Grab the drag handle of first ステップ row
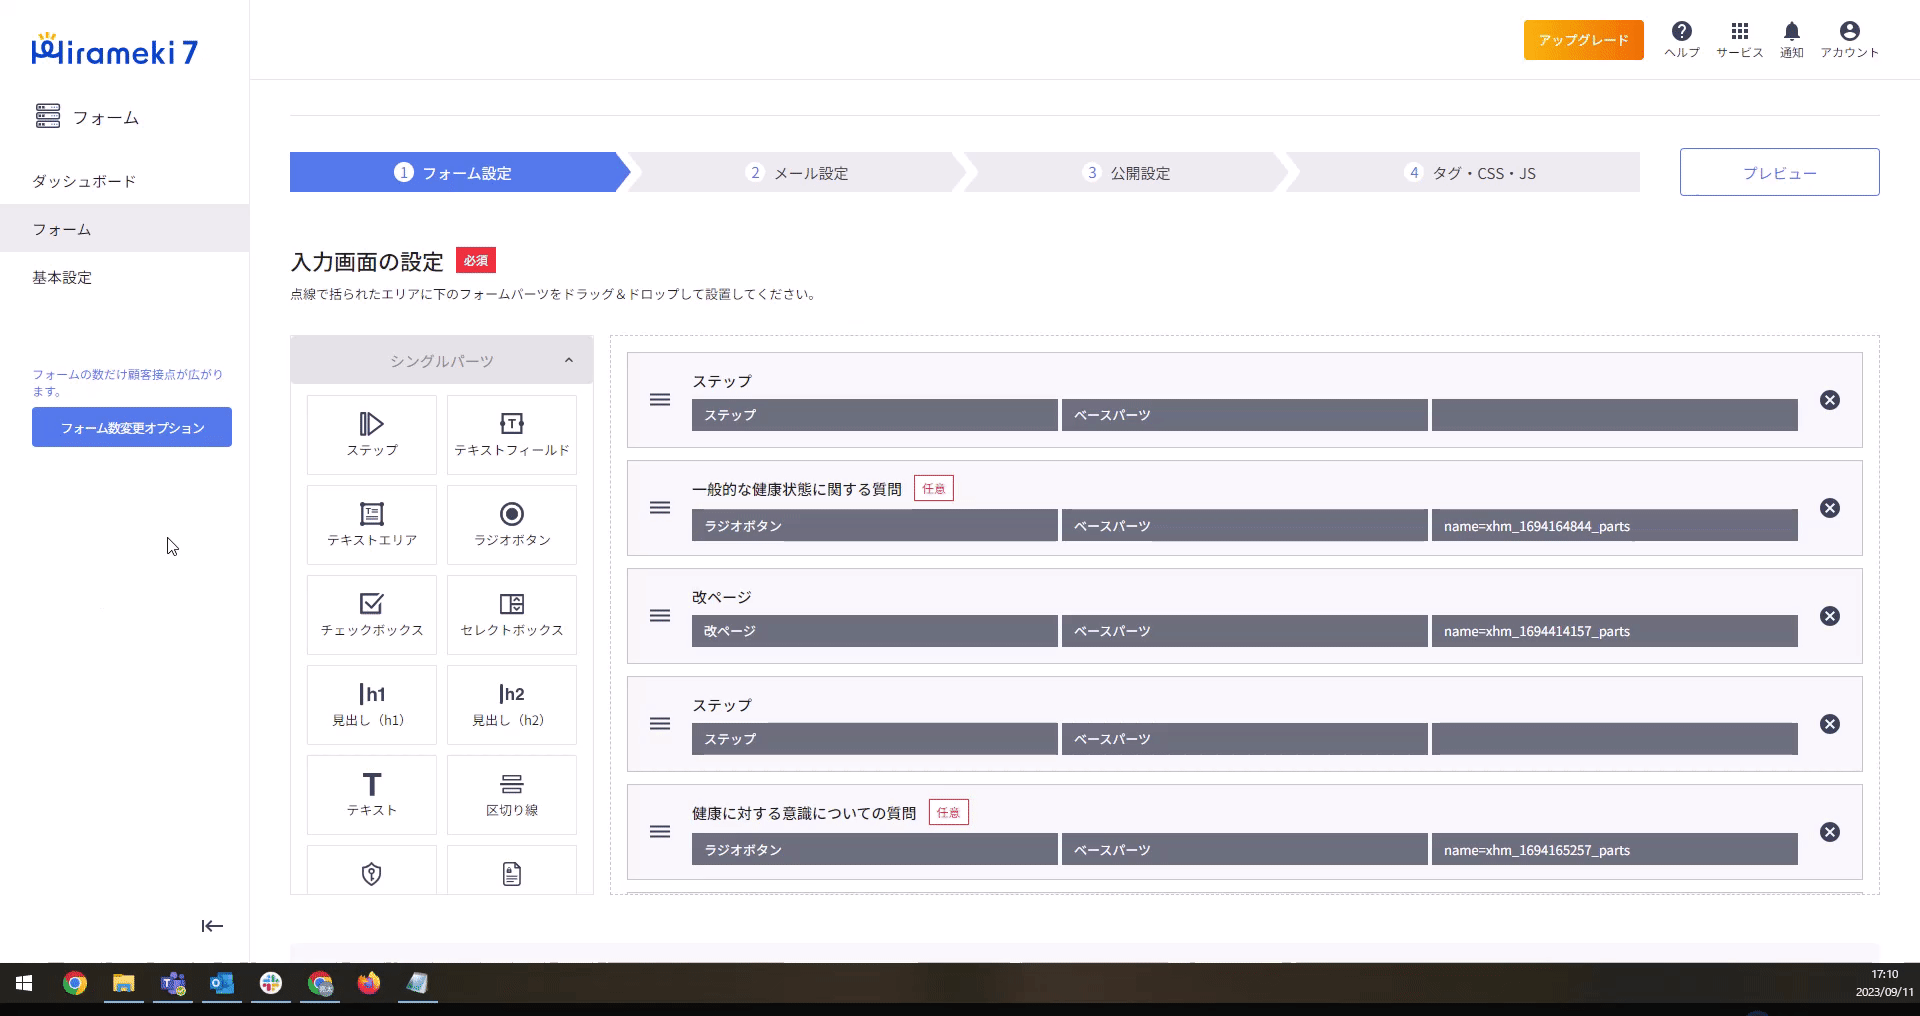Viewport: 1920px width, 1016px height. click(x=660, y=400)
